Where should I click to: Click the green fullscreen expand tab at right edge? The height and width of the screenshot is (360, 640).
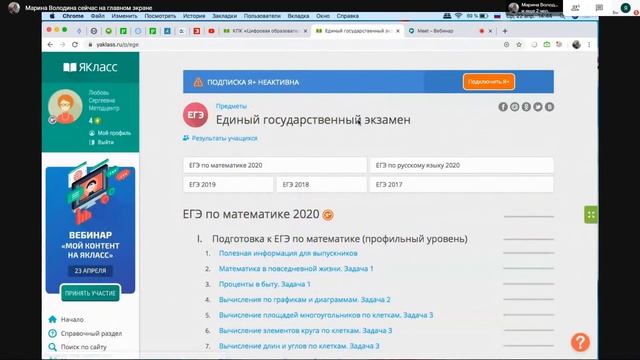click(591, 215)
